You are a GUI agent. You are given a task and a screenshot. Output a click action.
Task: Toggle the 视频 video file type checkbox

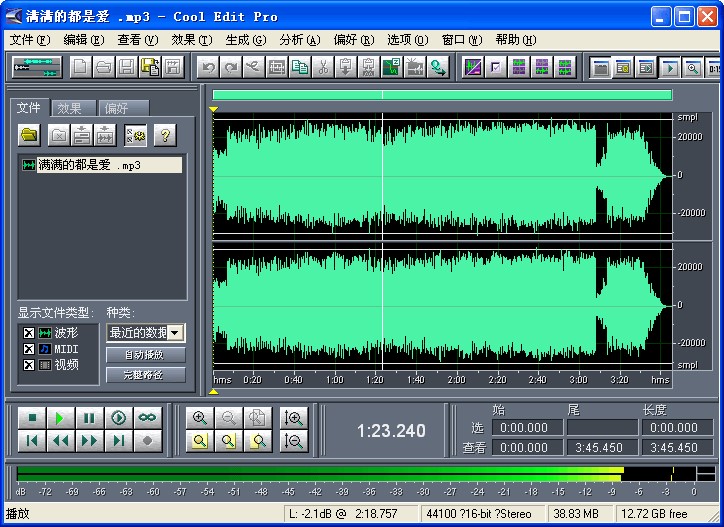[x=29, y=365]
